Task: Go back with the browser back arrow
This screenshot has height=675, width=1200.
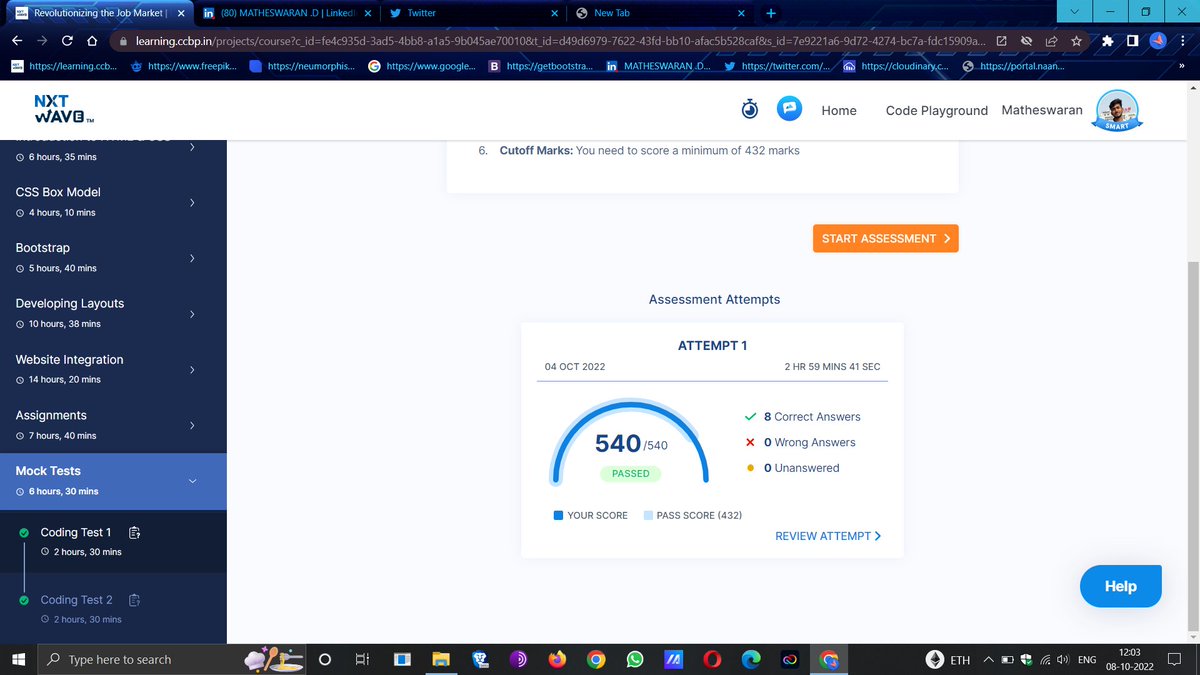Action: click(18, 41)
